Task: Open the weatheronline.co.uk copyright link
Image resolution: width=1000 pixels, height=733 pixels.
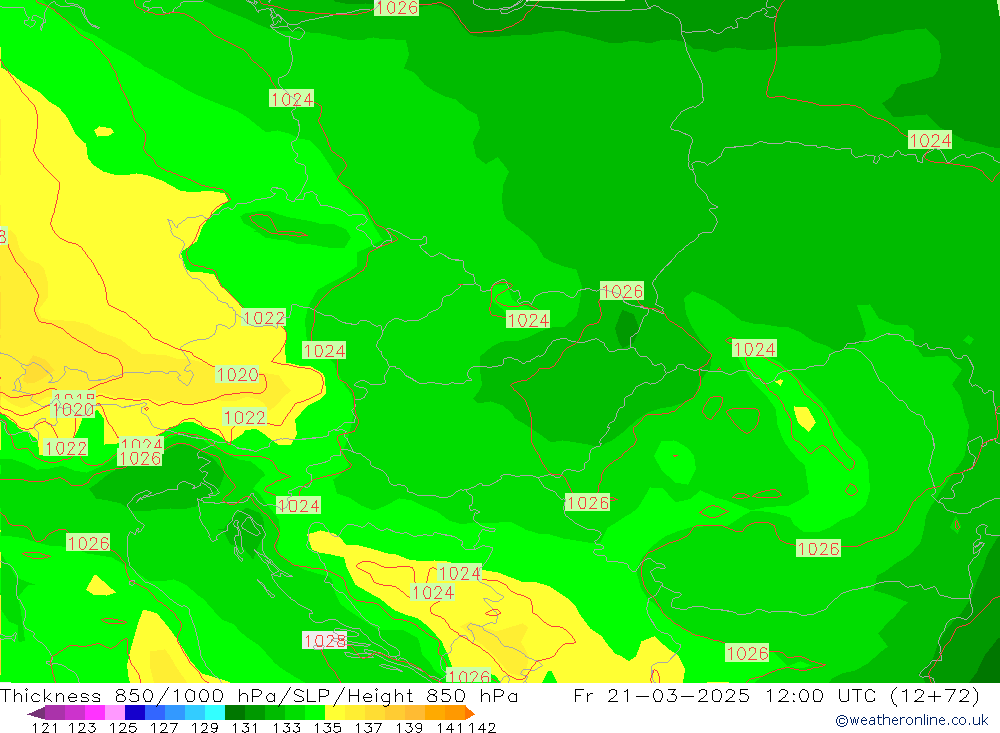Action: click(x=911, y=720)
